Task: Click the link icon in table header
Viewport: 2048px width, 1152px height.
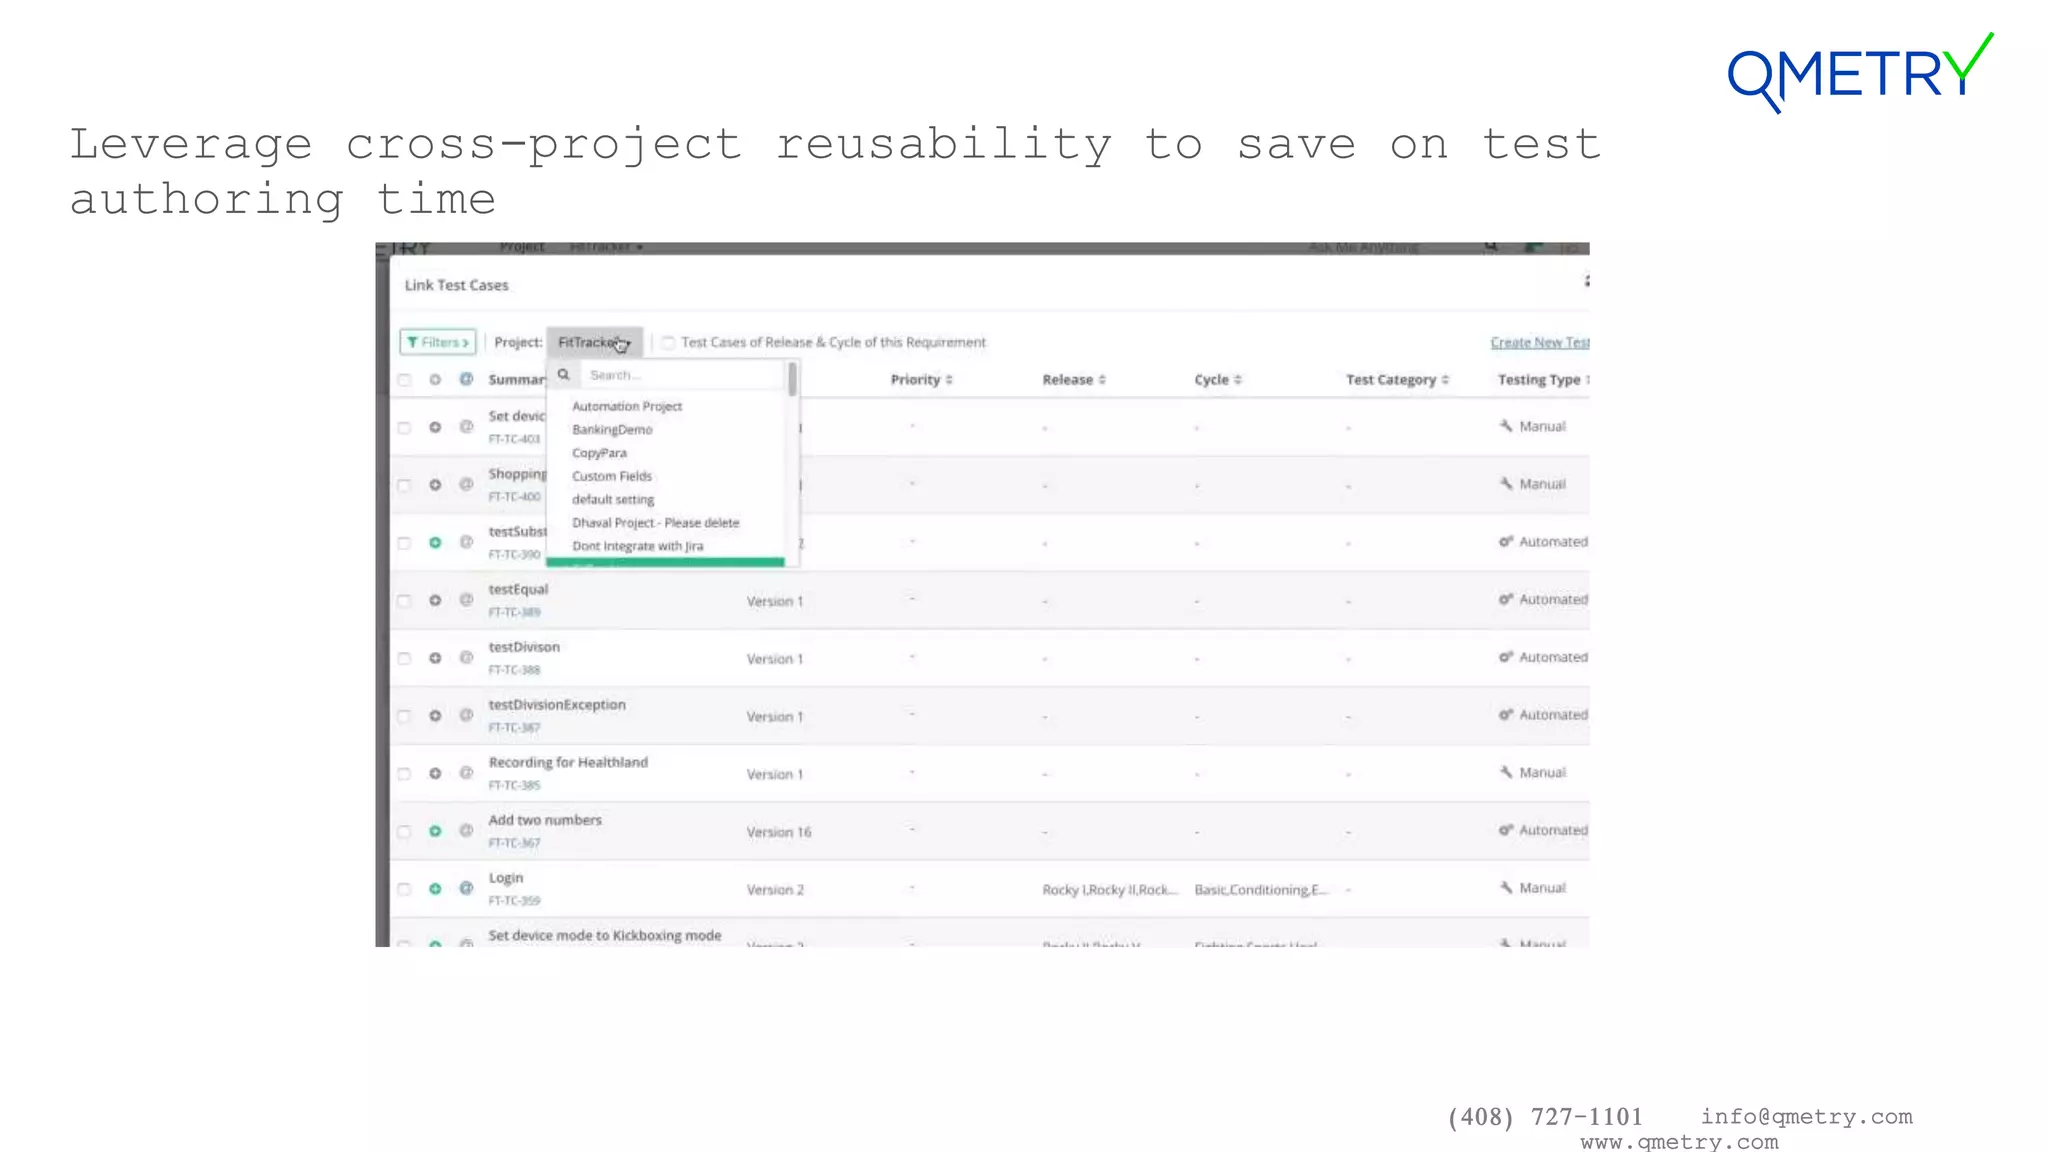Action: 466,379
